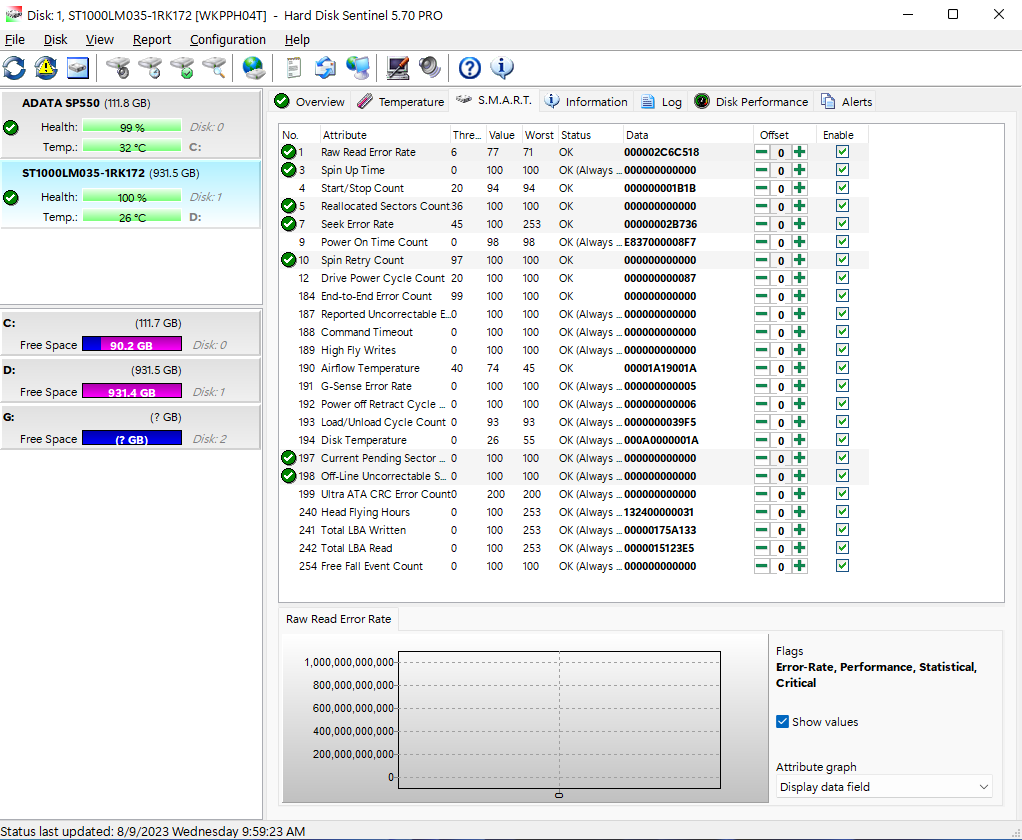Click the green health checkmark beside ST1000LM035
This screenshot has width=1022, height=840.
pyautogui.click(x=11, y=197)
